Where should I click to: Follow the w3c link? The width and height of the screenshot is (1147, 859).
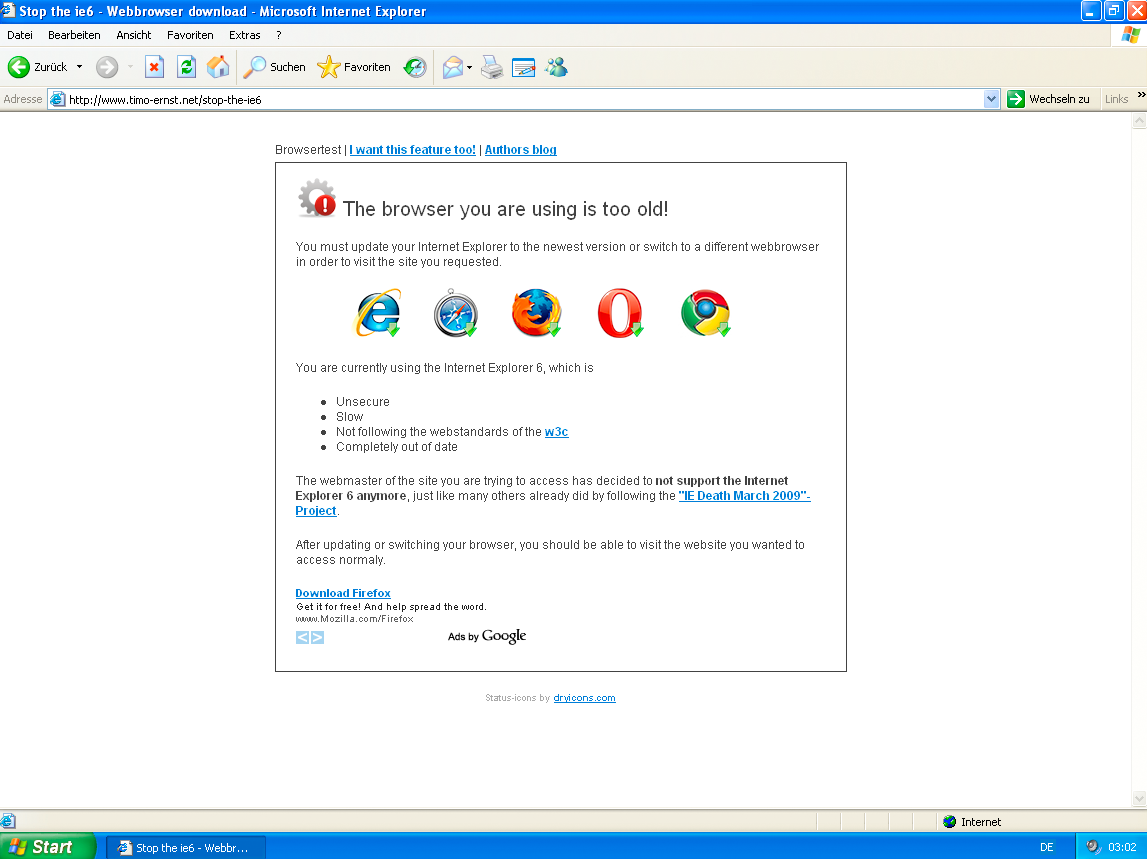tap(557, 432)
